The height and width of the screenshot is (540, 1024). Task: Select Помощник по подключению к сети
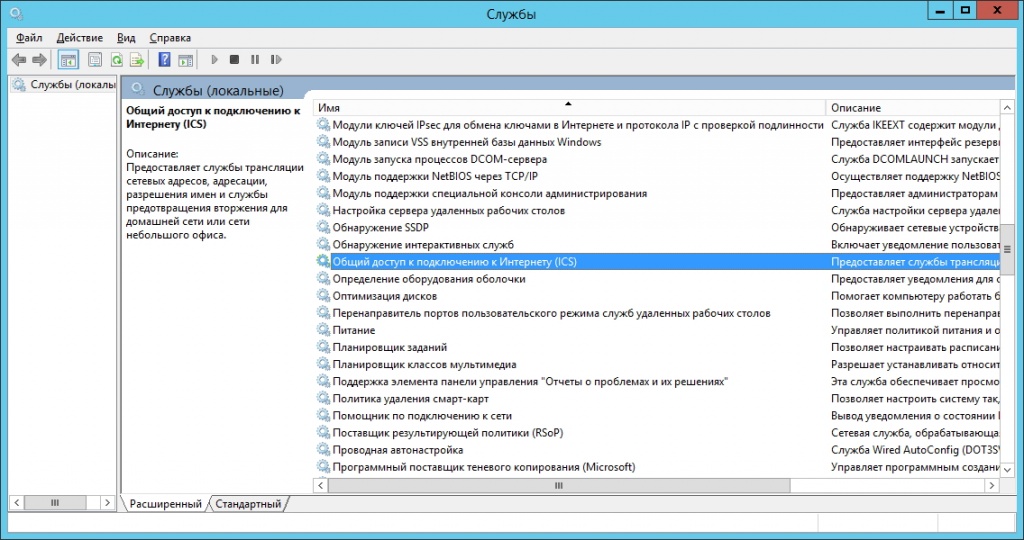pos(422,415)
